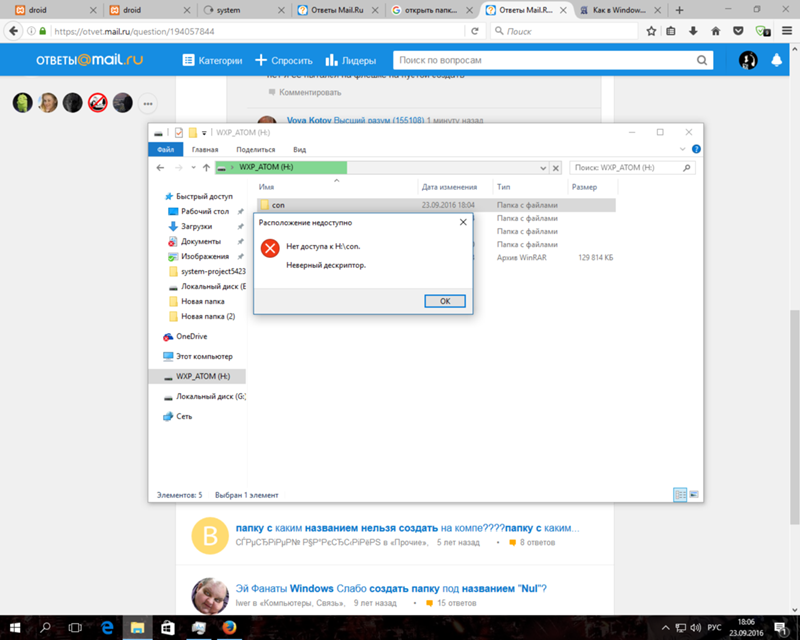Click the Pocket icon in the Firefox toolbar

(x=738, y=31)
